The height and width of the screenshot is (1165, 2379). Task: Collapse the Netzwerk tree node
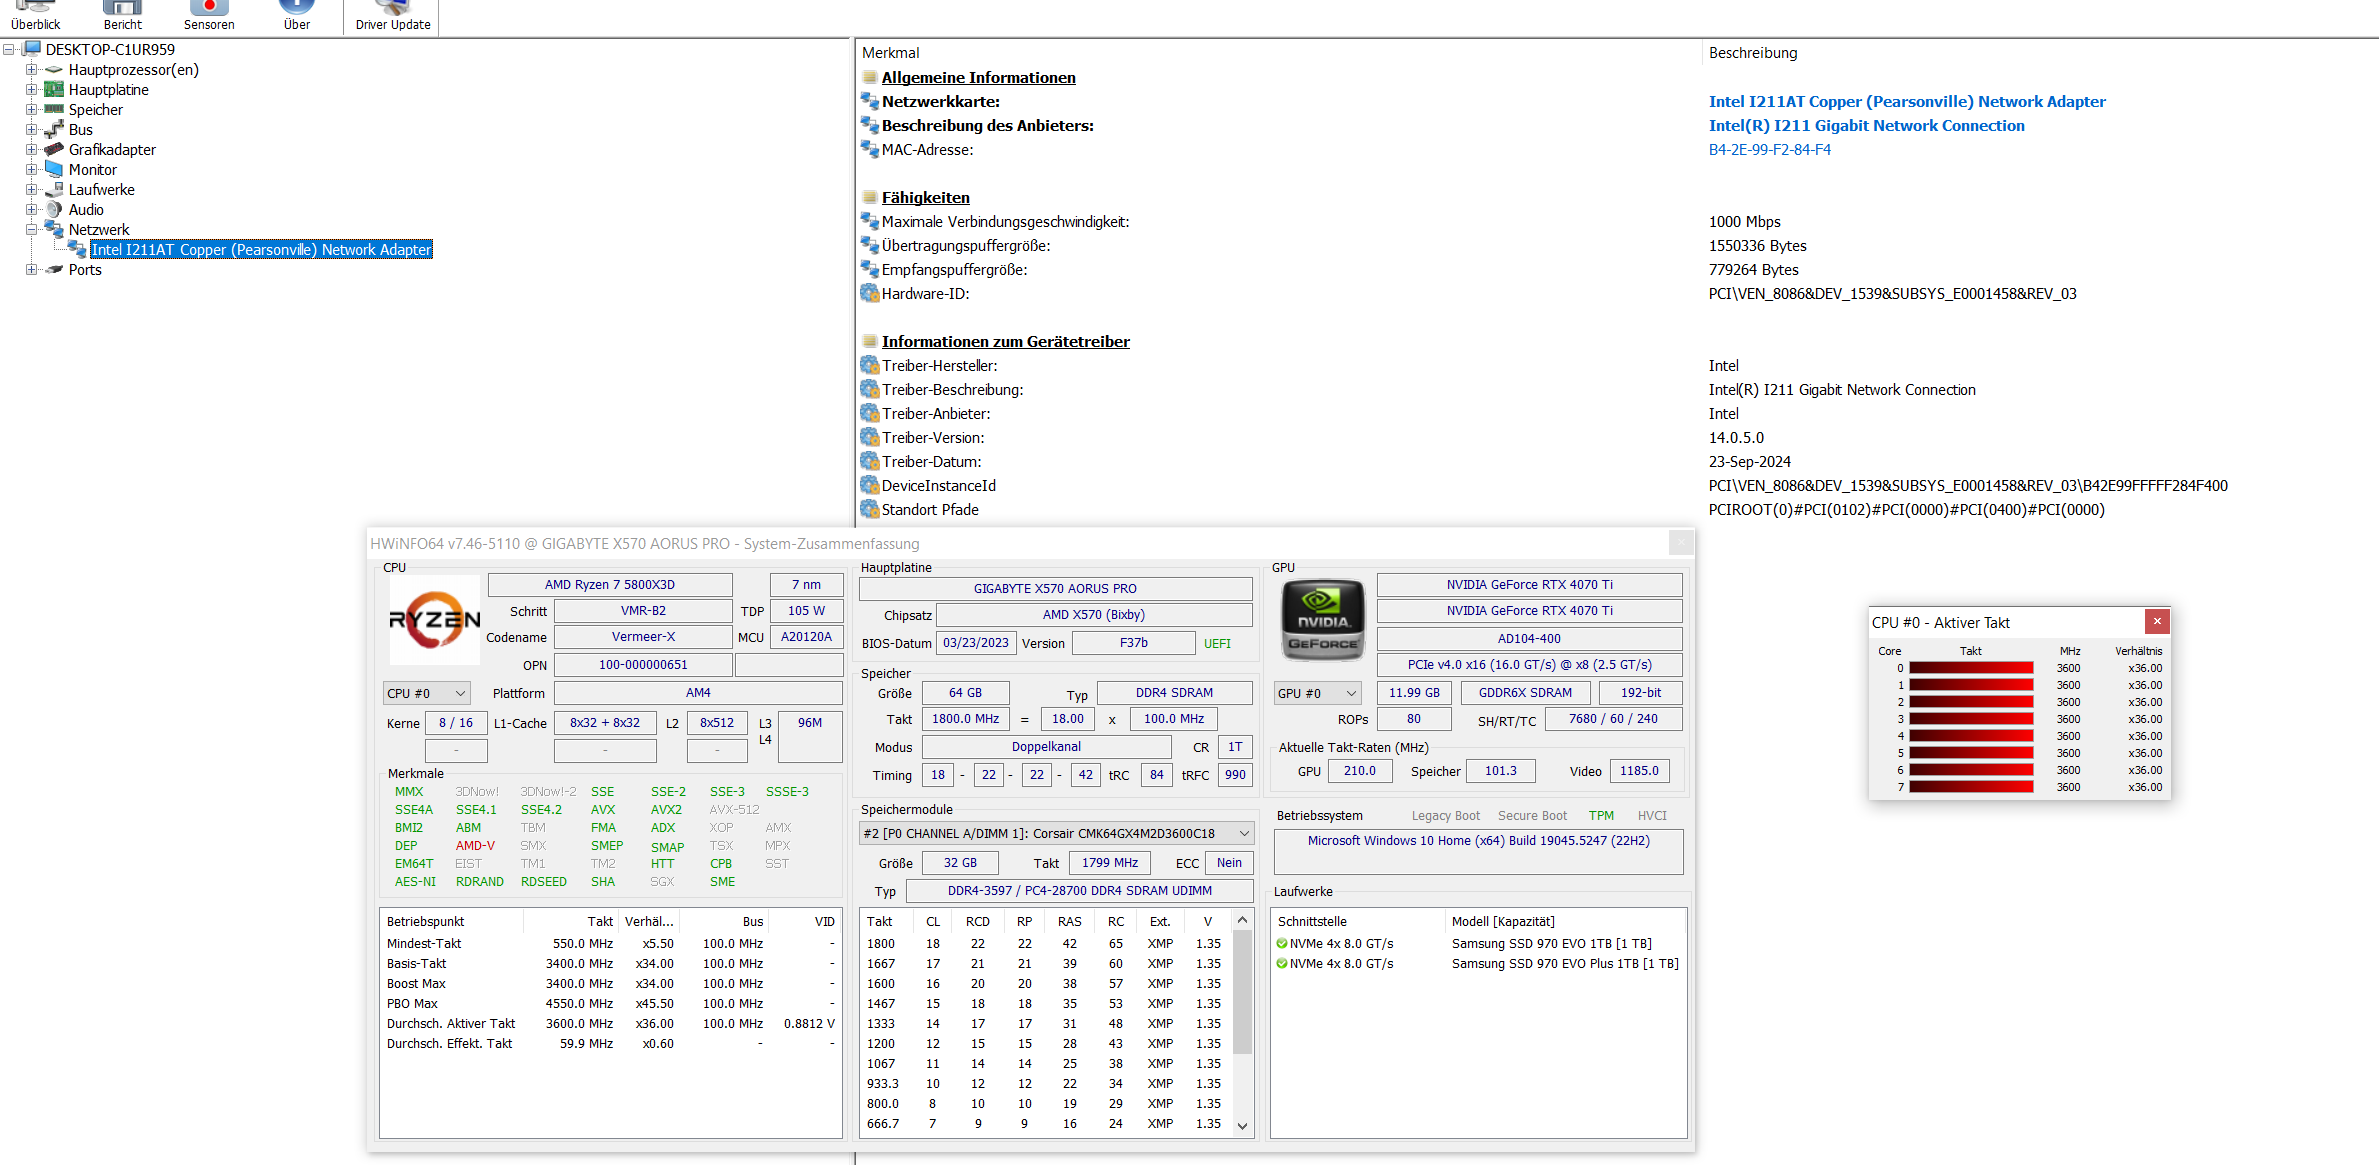31,229
